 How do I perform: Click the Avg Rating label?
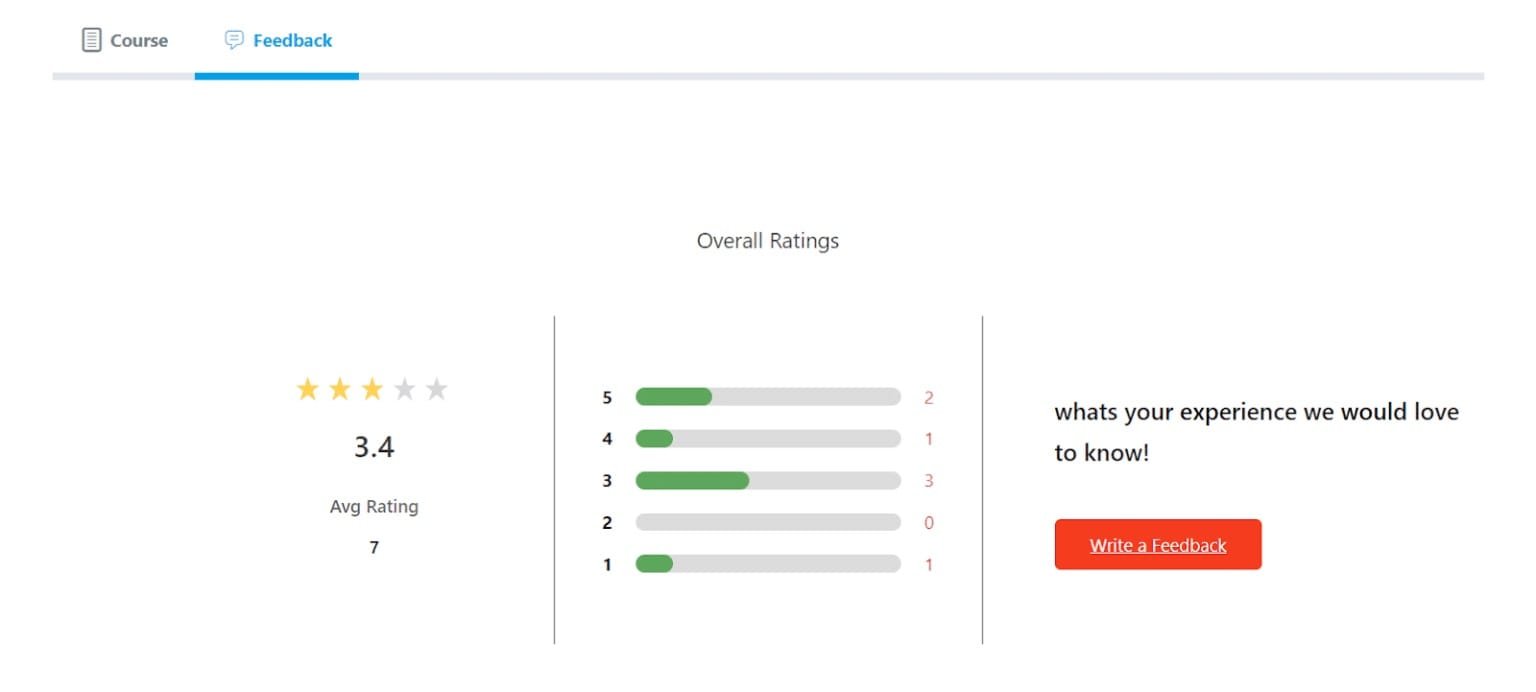coord(374,507)
